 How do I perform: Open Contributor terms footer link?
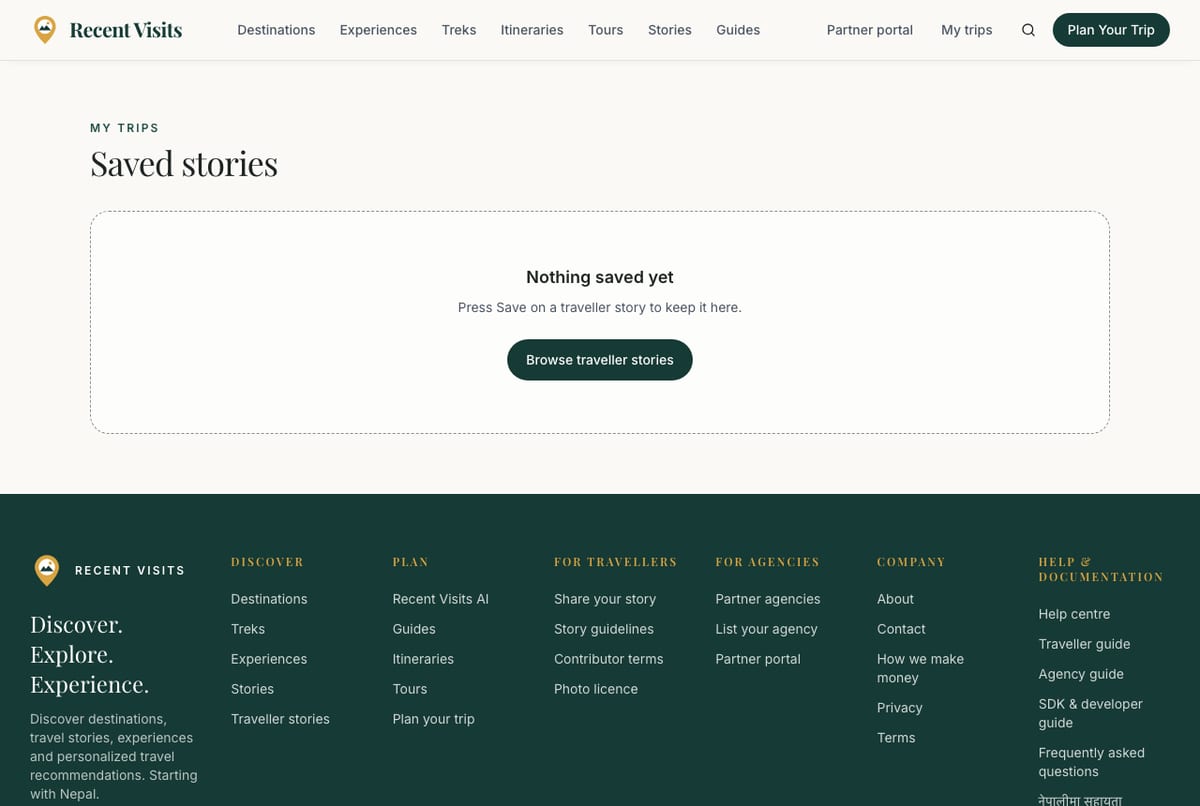coord(609,659)
